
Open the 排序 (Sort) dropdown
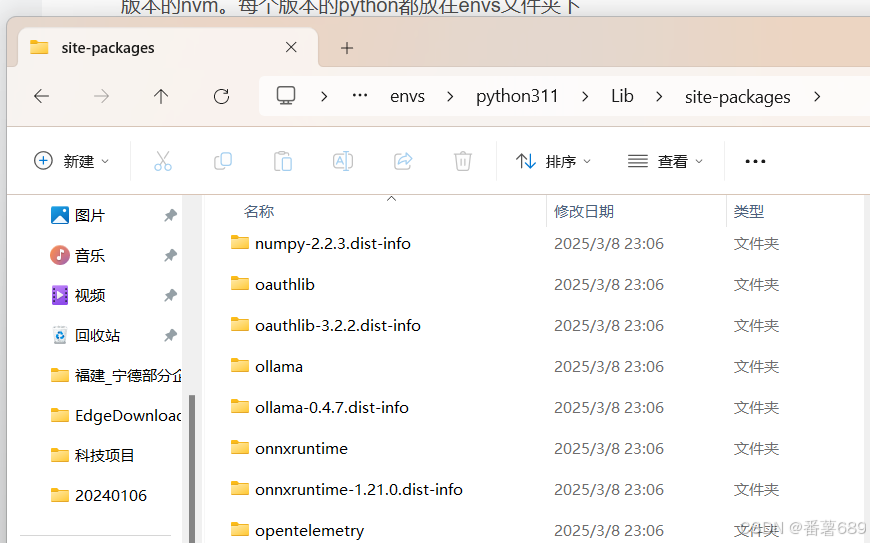[553, 161]
